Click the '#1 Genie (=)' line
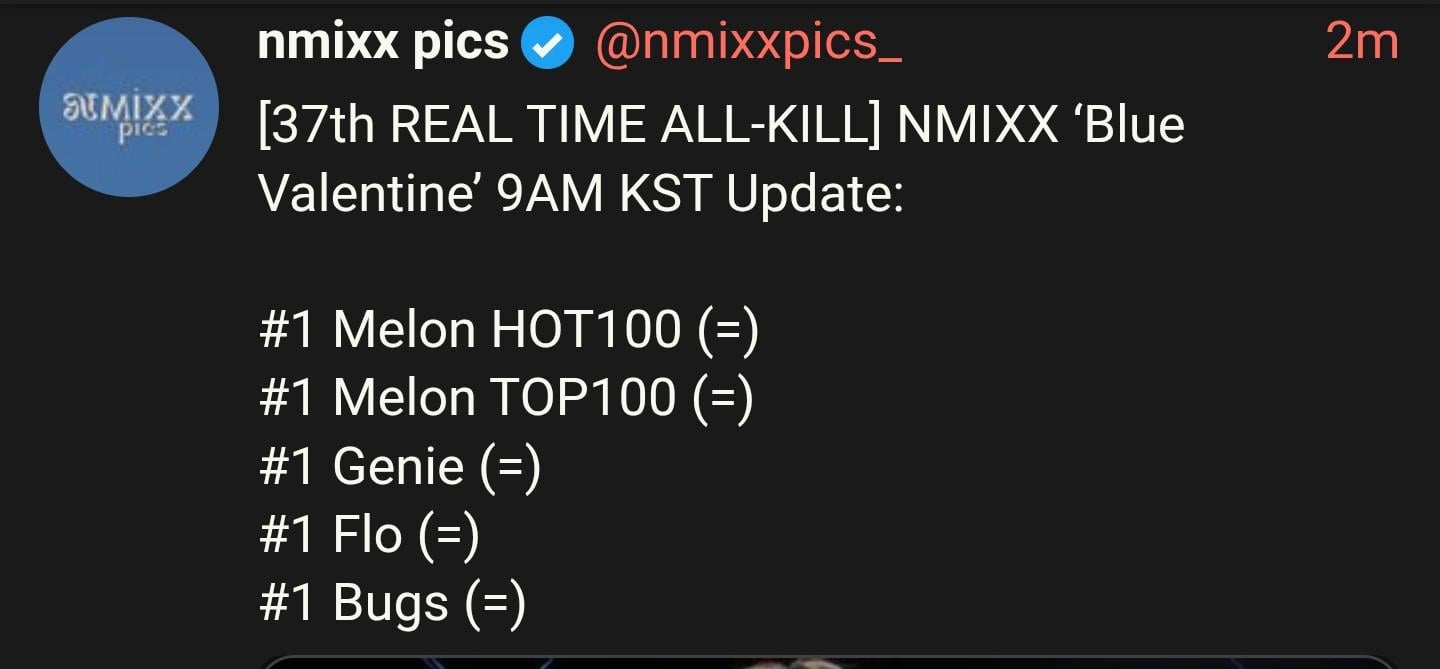This screenshot has height=669, width=1440. point(399,467)
